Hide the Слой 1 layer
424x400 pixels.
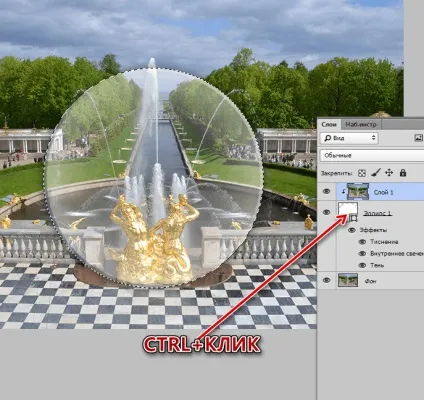(x=327, y=192)
